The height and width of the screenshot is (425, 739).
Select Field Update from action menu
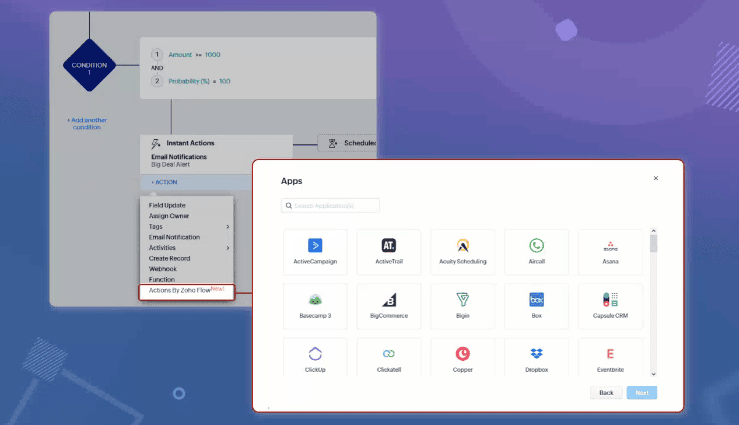coord(167,205)
